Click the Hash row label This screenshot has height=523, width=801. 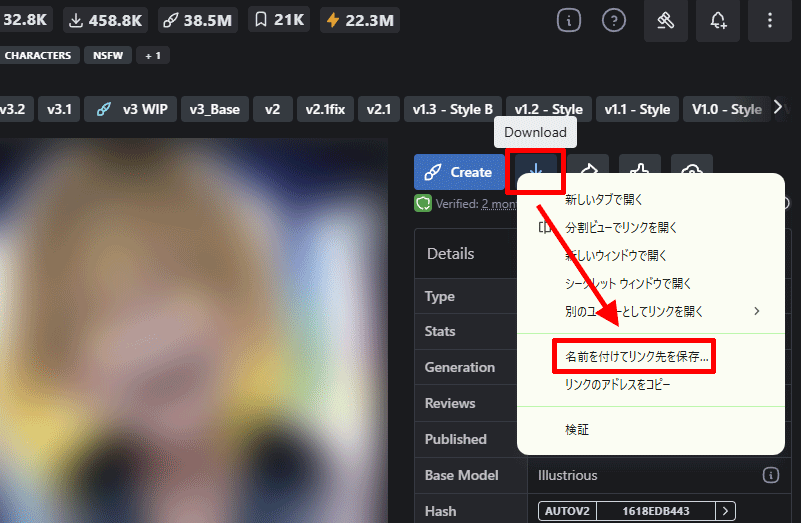440,511
